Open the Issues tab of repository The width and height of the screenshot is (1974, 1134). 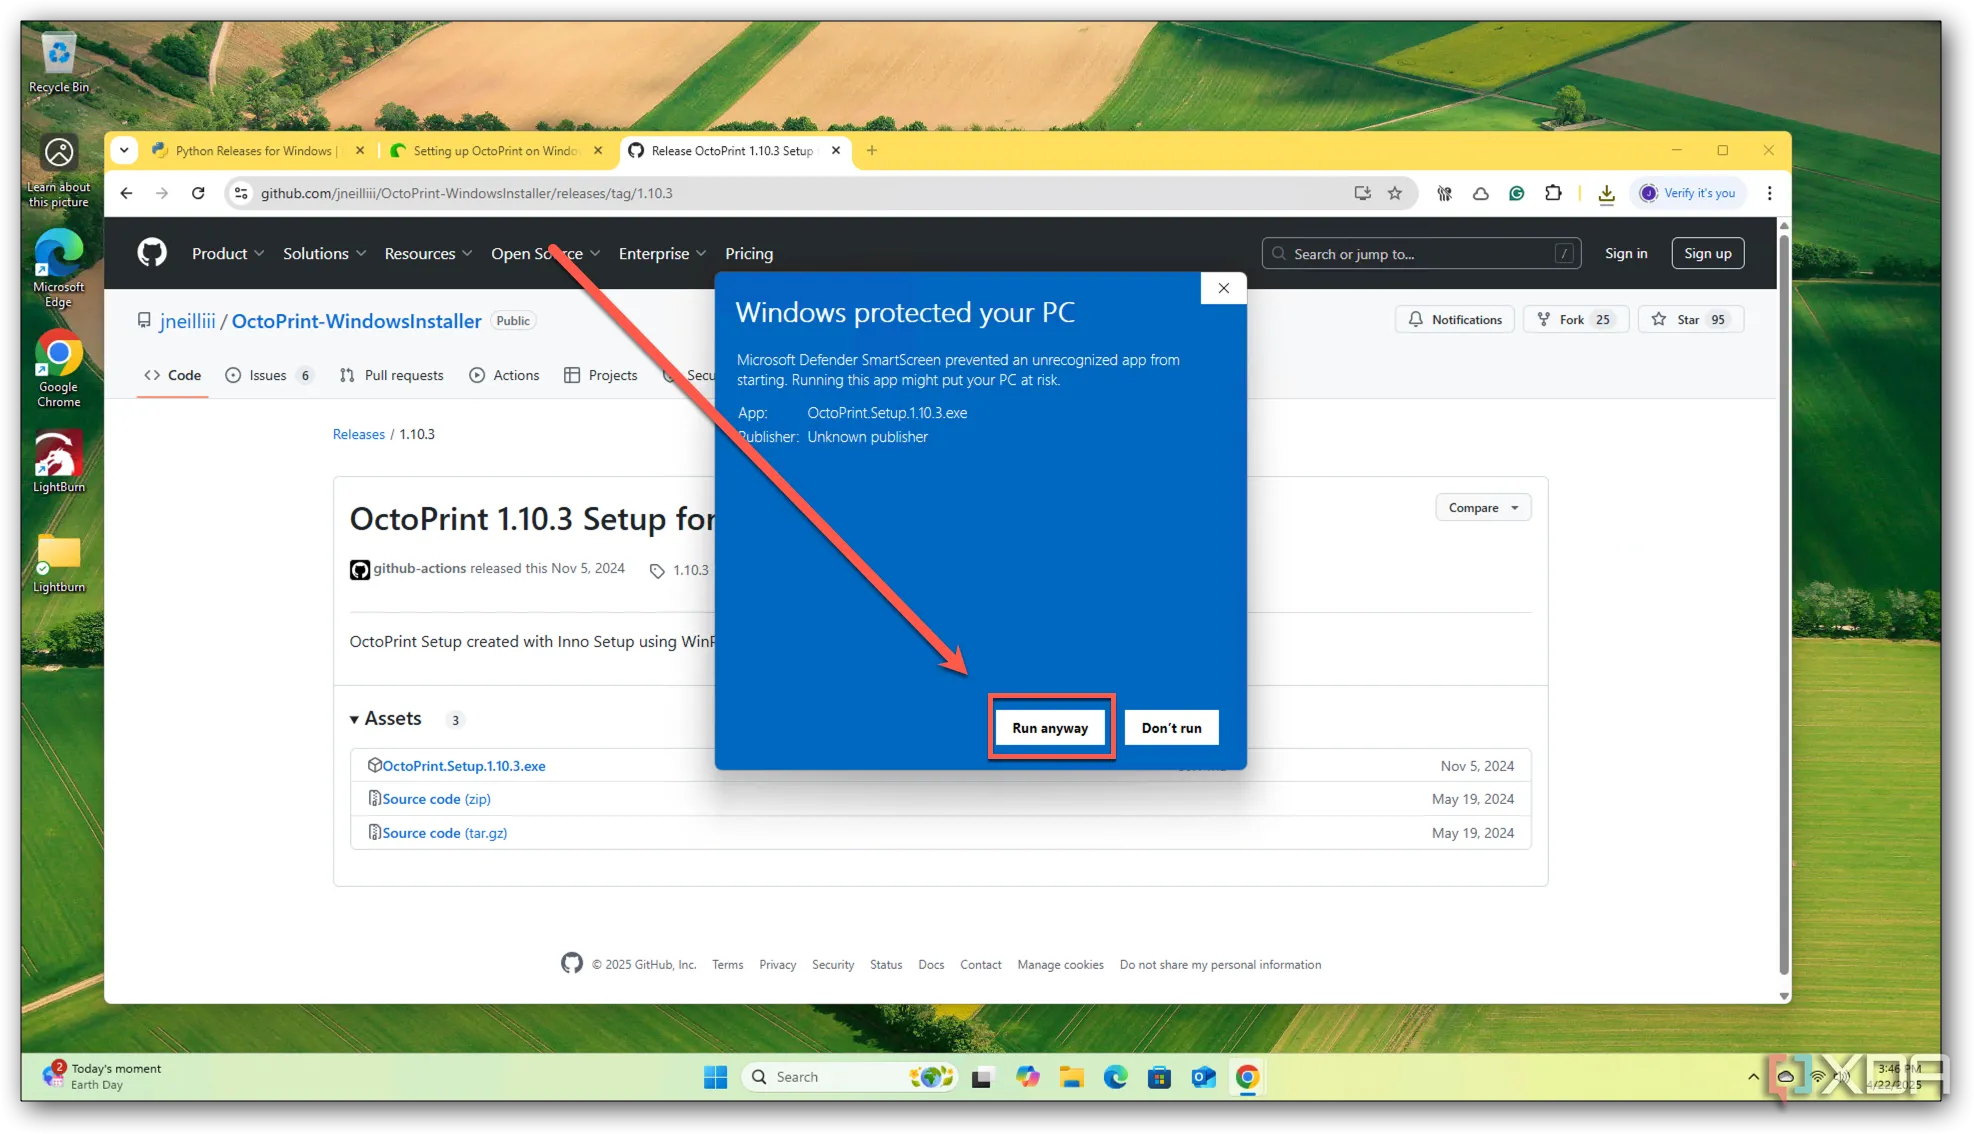[267, 376]
